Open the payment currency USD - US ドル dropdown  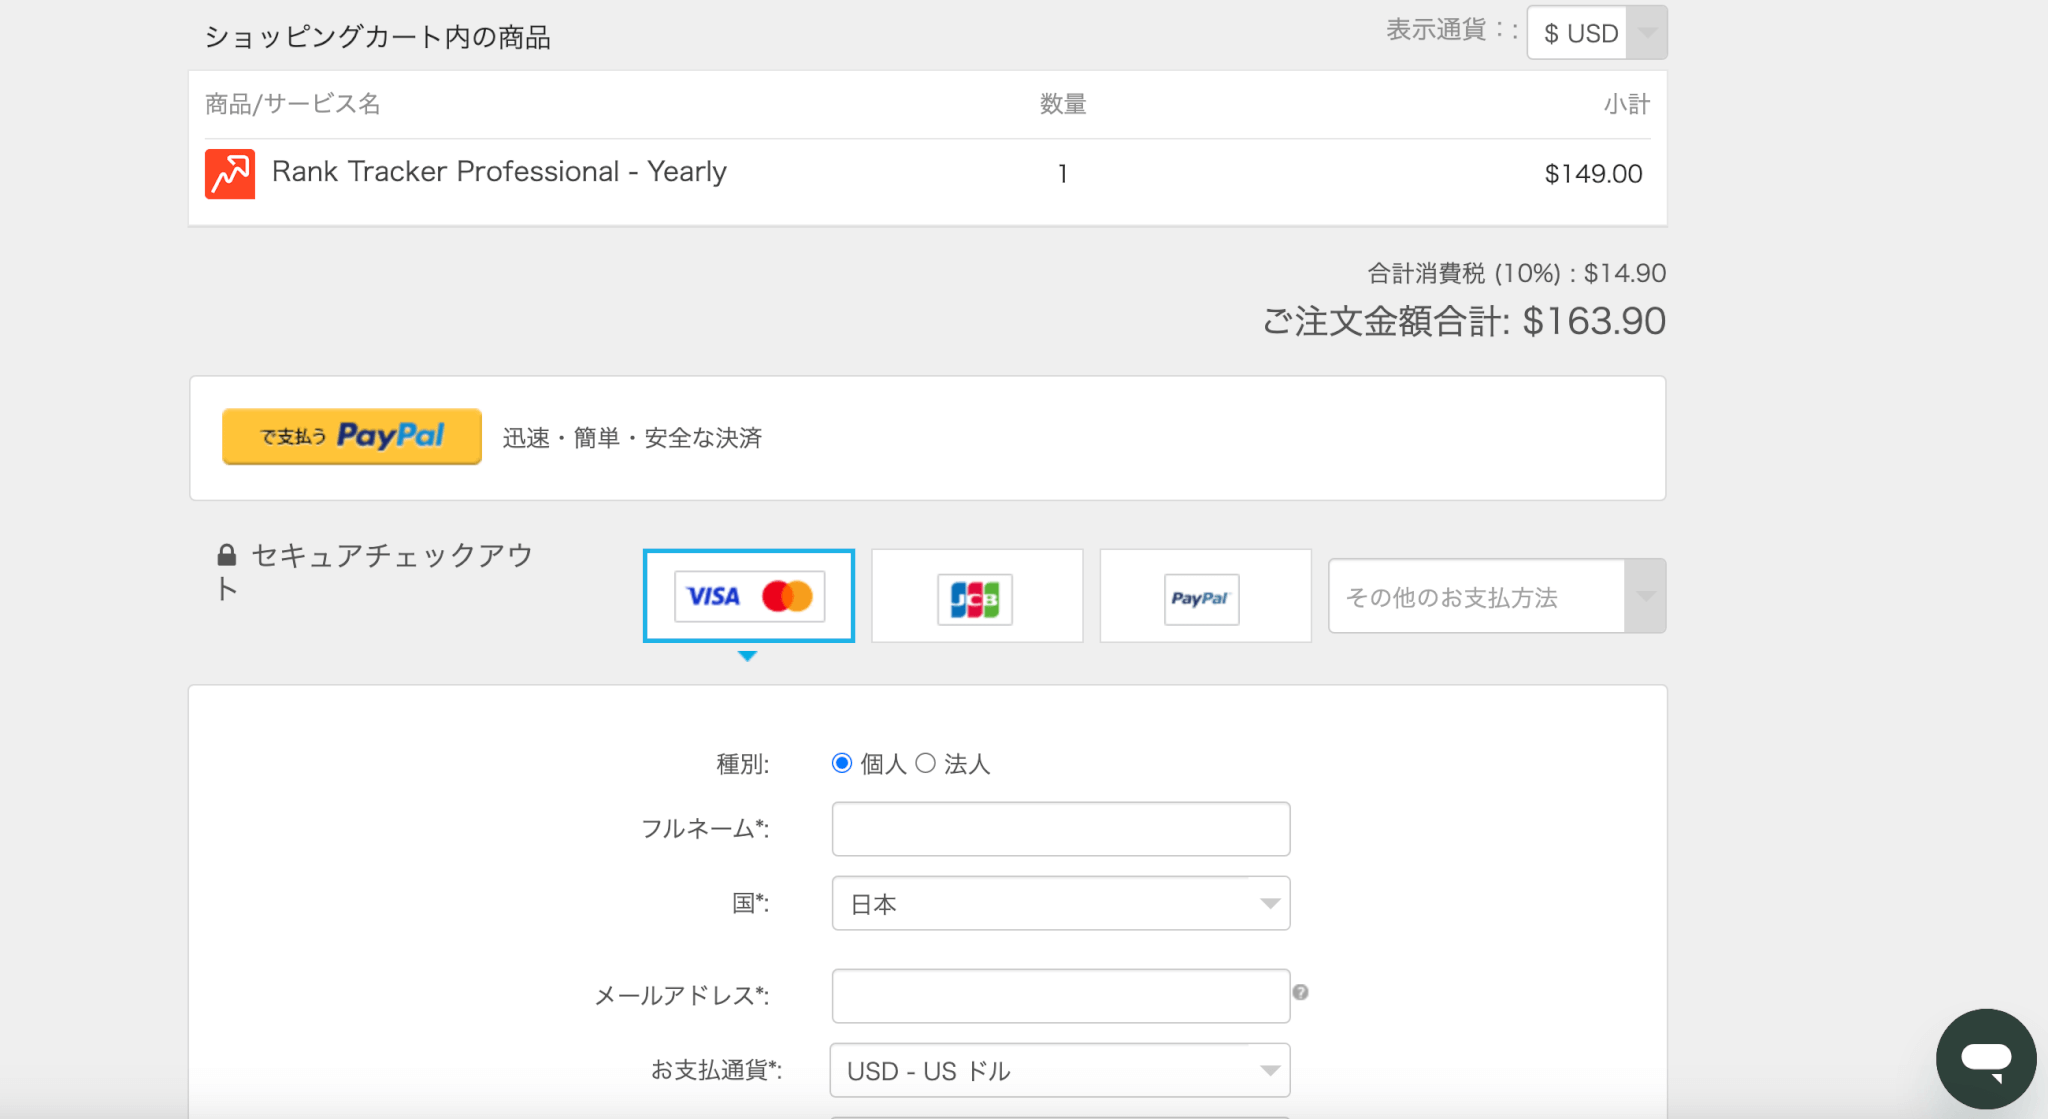[x=1061, y=1070]
